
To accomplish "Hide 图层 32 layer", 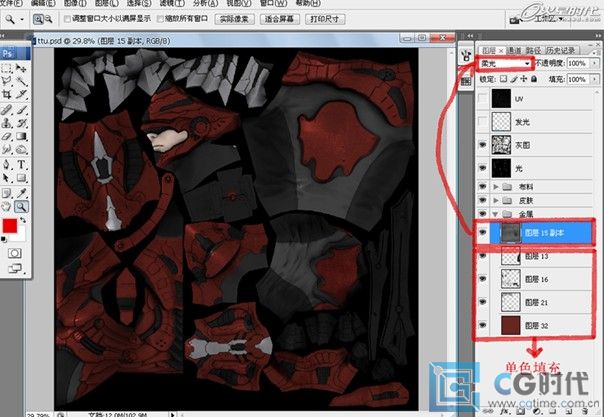I will click(x=482, y=325).
